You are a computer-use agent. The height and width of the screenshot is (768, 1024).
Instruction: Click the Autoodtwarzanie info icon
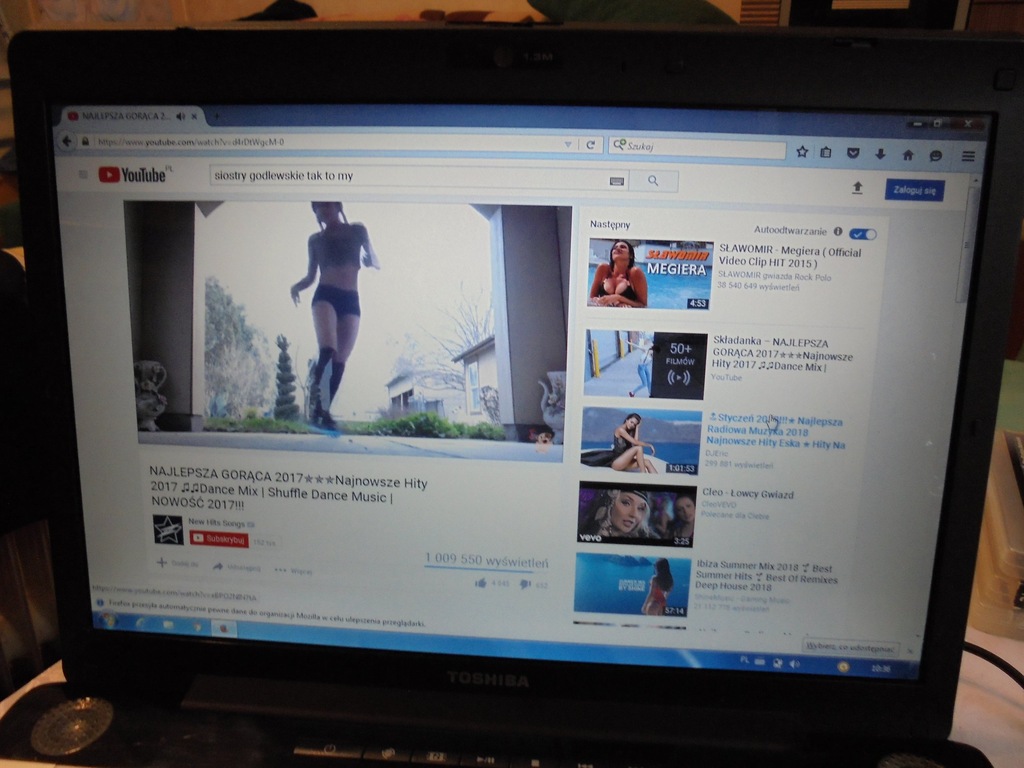[x=838, y=231]
